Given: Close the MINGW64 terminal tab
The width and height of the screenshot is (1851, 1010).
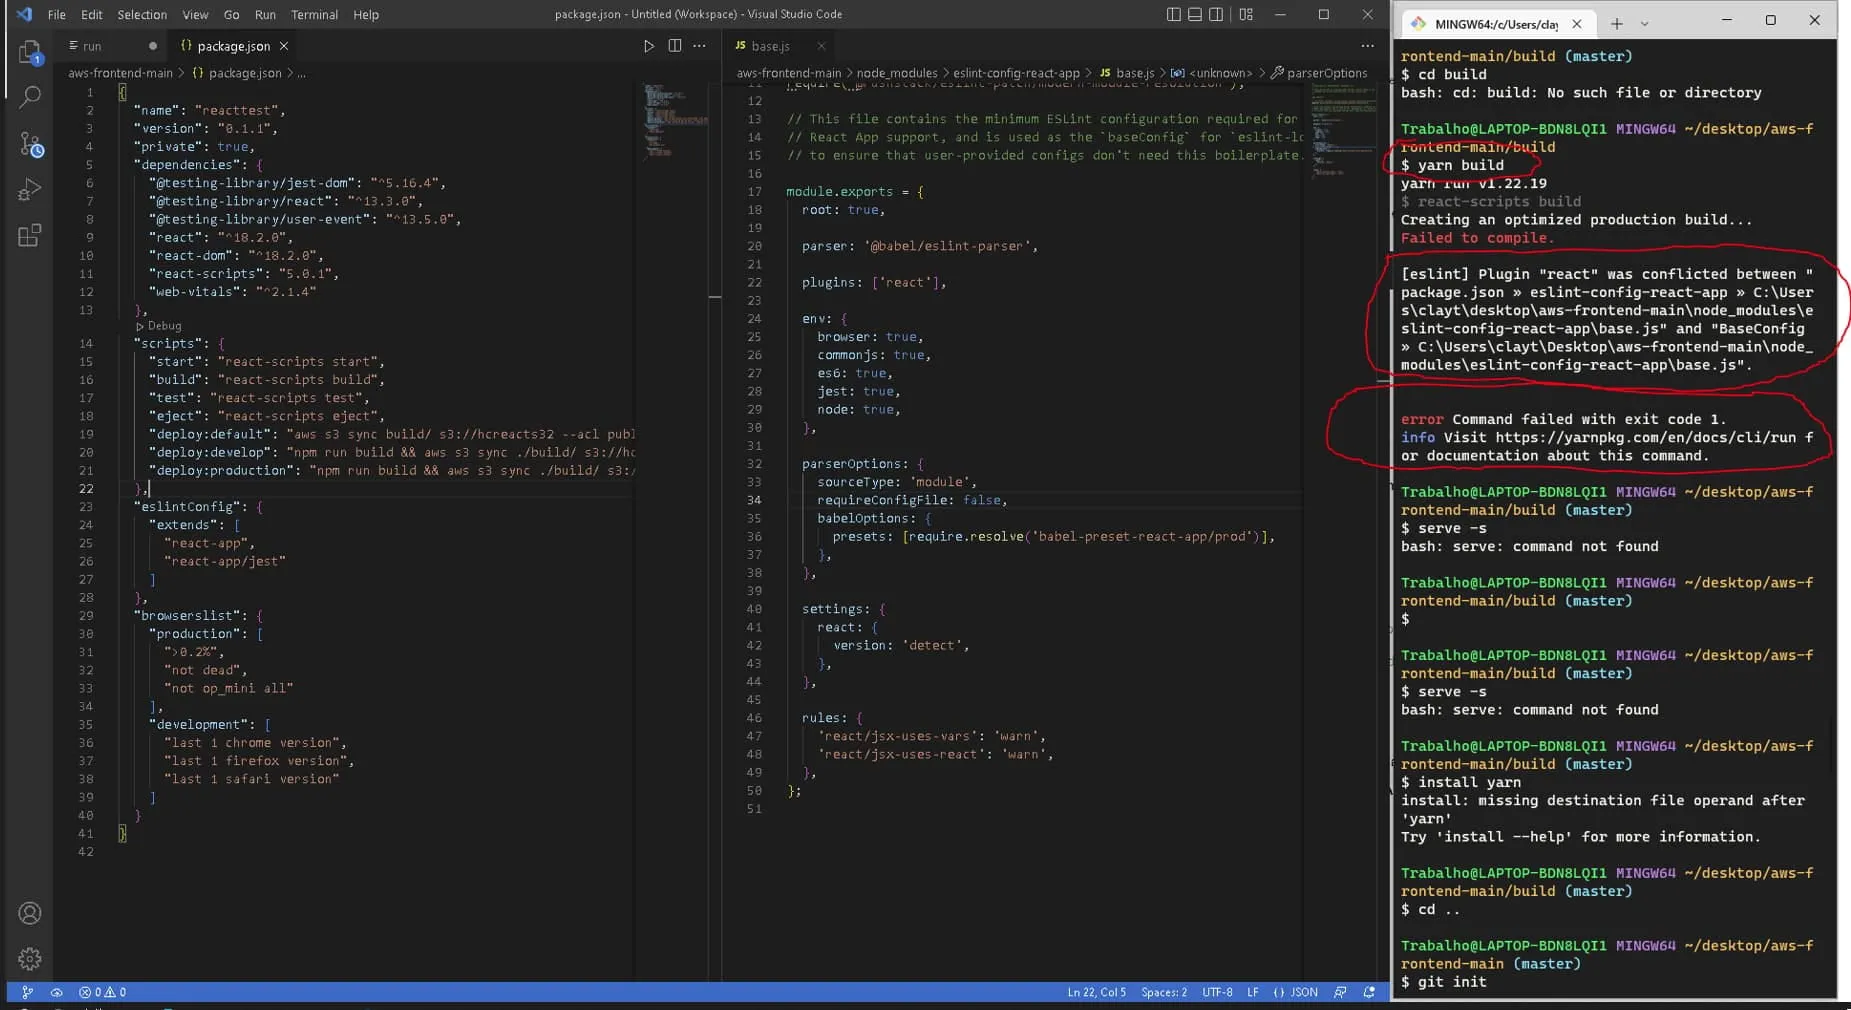Looking at the screenshot, I should (1577, 23).
